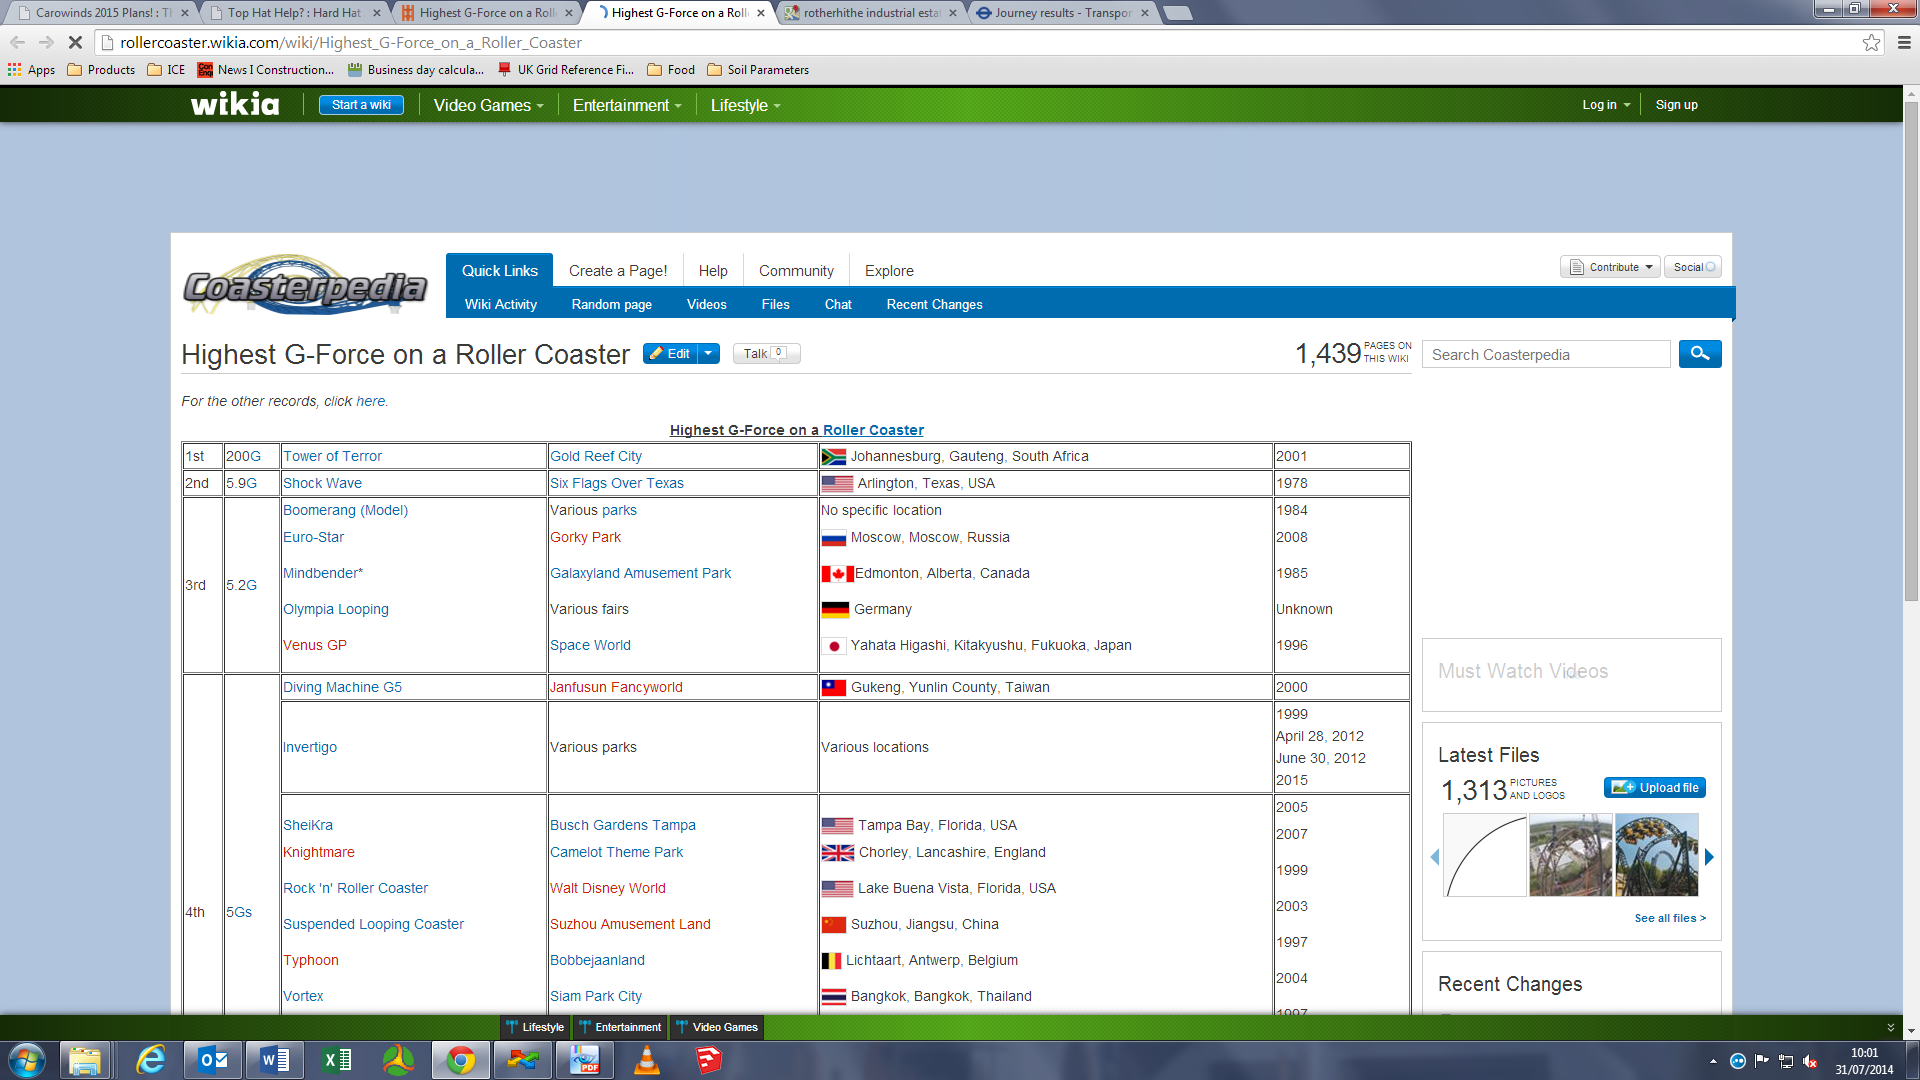
Task: Launch VLC media player from taskbar
Action: click(x=647, y=1060)
